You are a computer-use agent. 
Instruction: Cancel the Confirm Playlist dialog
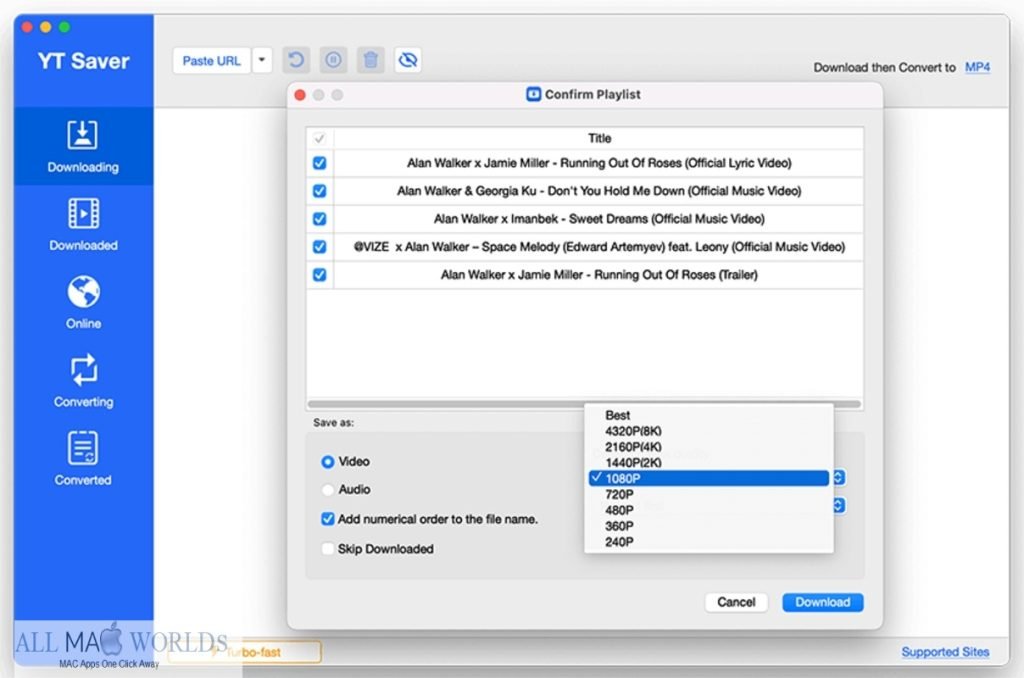(x=736, y=602)
